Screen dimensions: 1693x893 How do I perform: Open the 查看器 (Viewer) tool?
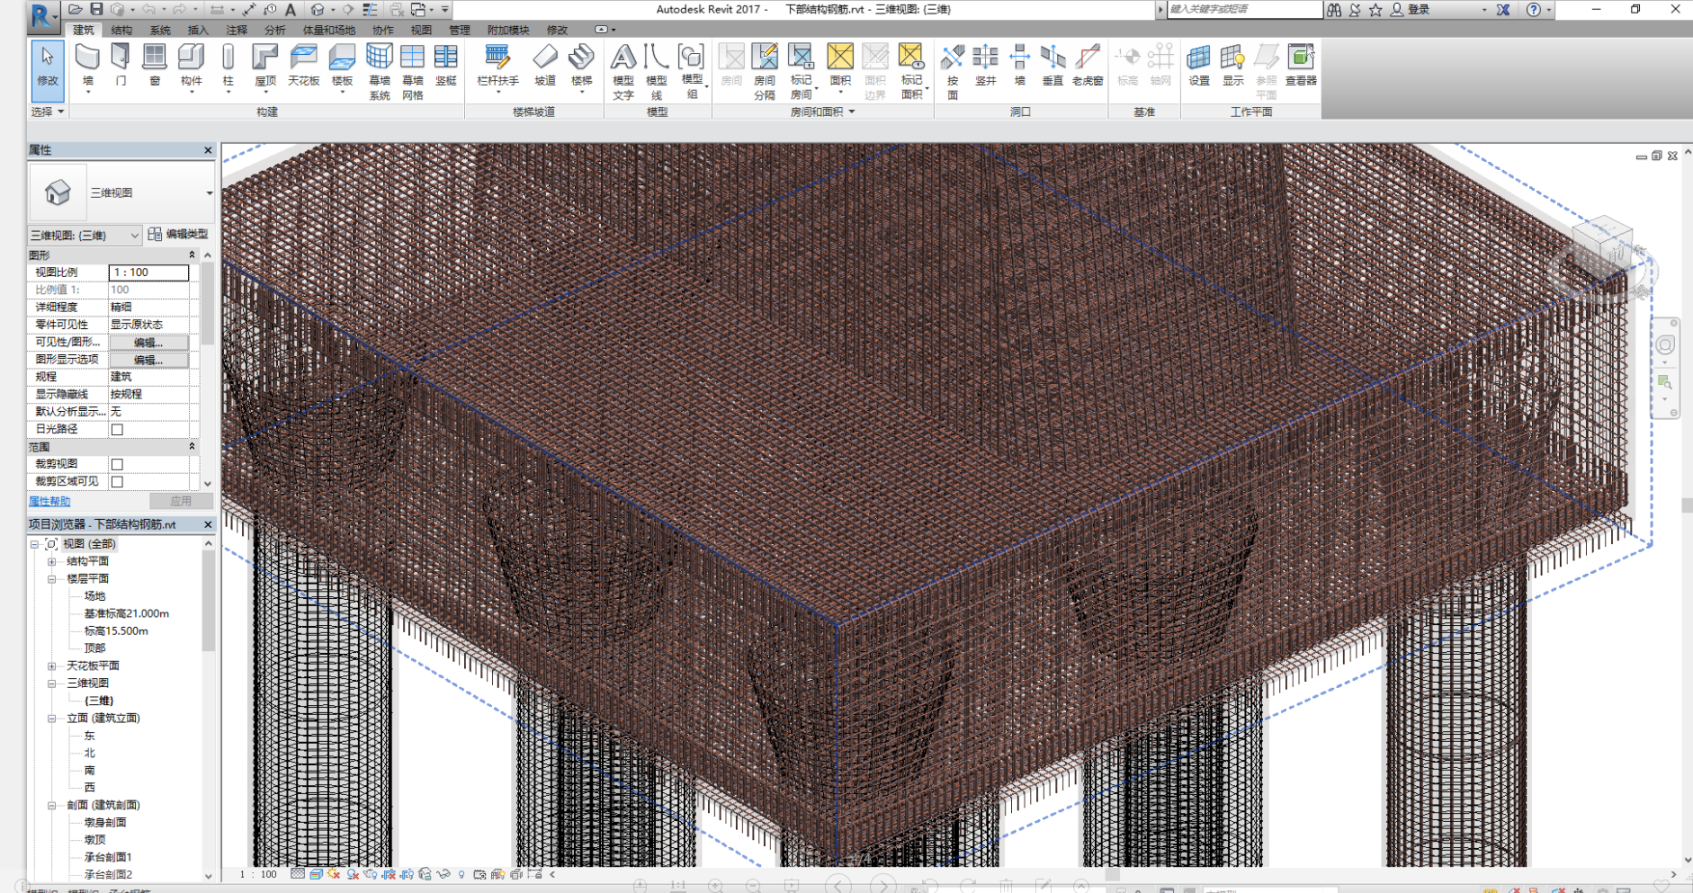pyautogui.click(x=1301, y=67)
